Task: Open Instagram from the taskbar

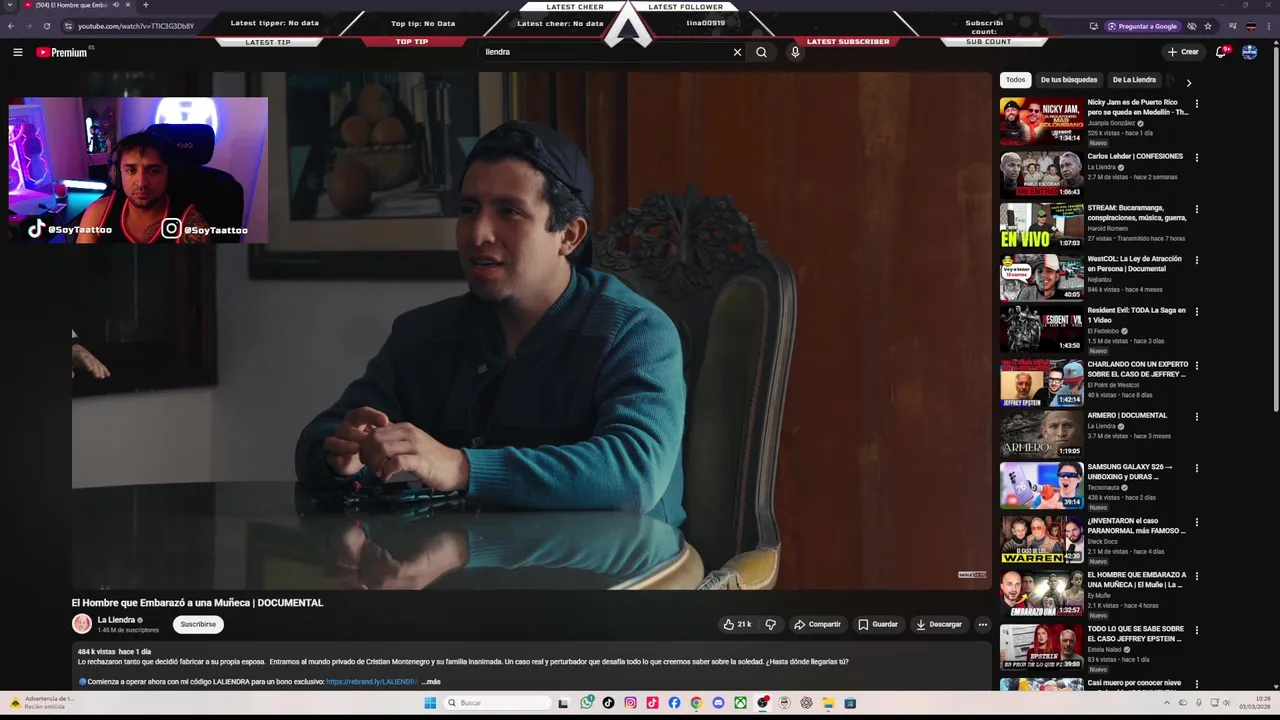Action: [630, 703]
